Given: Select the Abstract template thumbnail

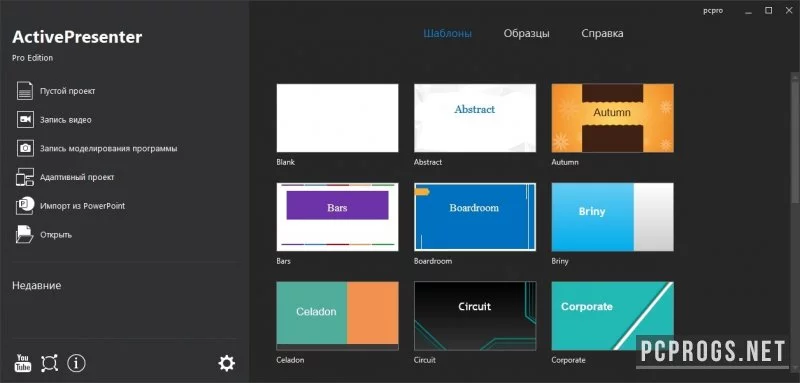Looking at the screenshot, I should [x=475, y=118].
